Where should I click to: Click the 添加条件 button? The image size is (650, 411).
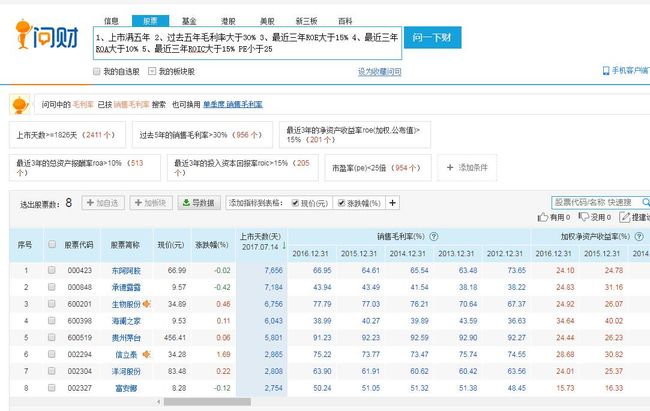467,168
